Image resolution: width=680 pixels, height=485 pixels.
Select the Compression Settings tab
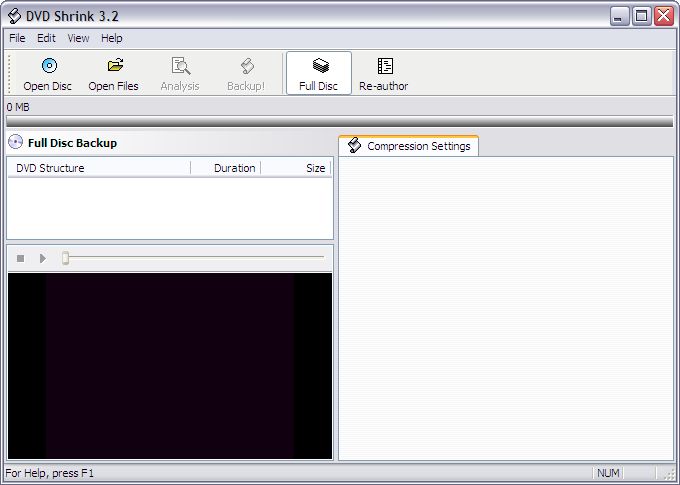point(409,146)
